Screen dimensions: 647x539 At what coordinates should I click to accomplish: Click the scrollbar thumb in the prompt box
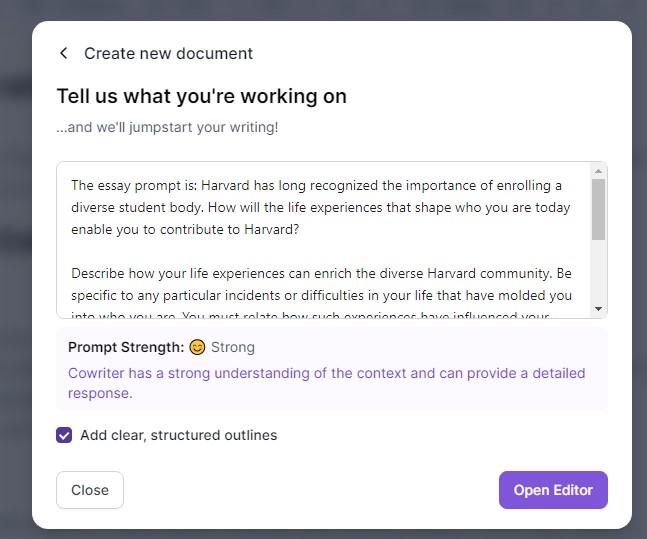coord(598,209)
